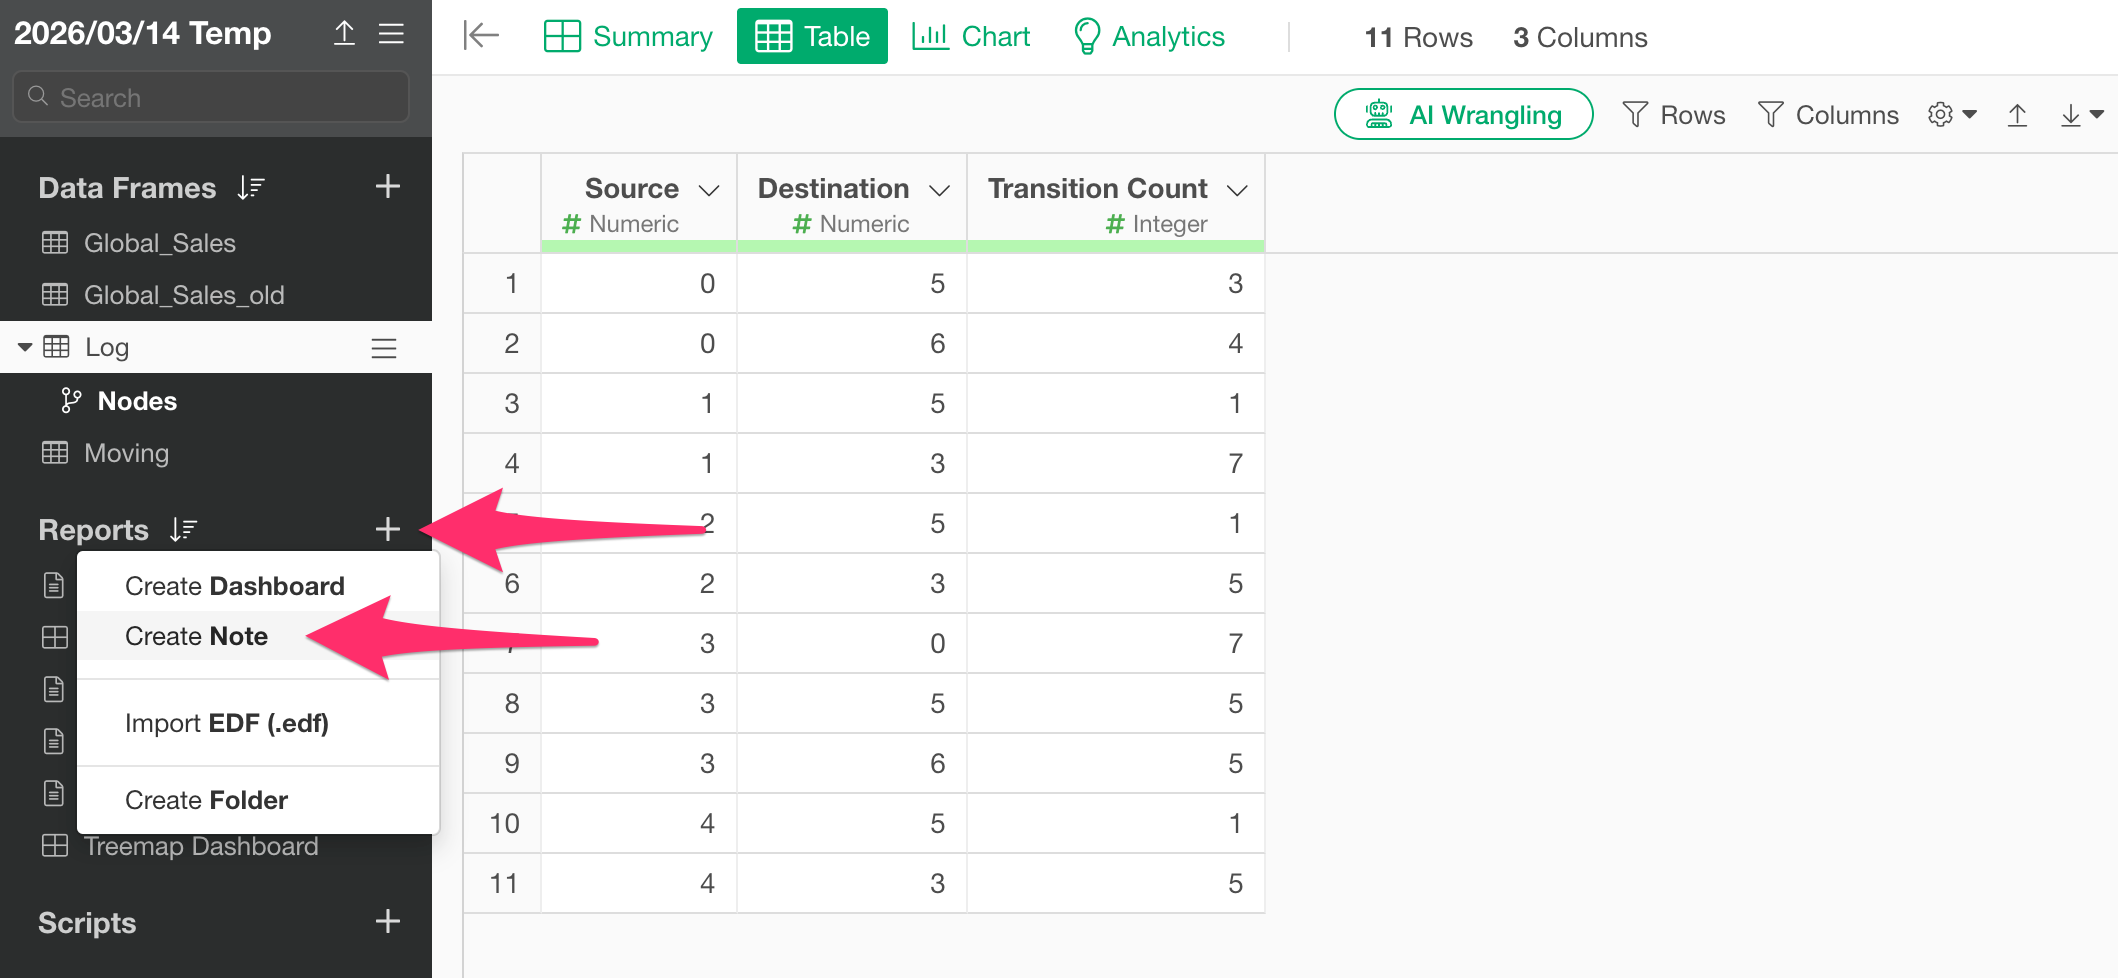Click the project export icon beside the project title
Screen dimensions: 2118x978
point(344,34)
